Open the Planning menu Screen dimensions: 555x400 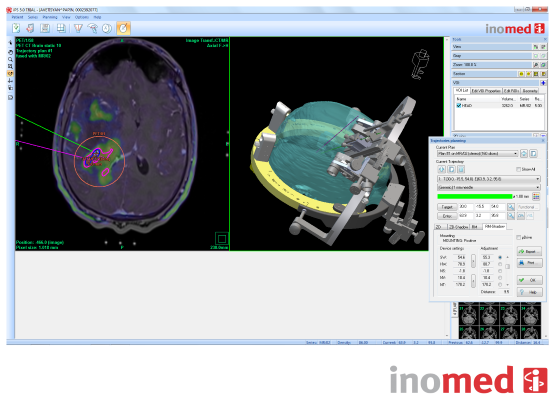(50, 17)
